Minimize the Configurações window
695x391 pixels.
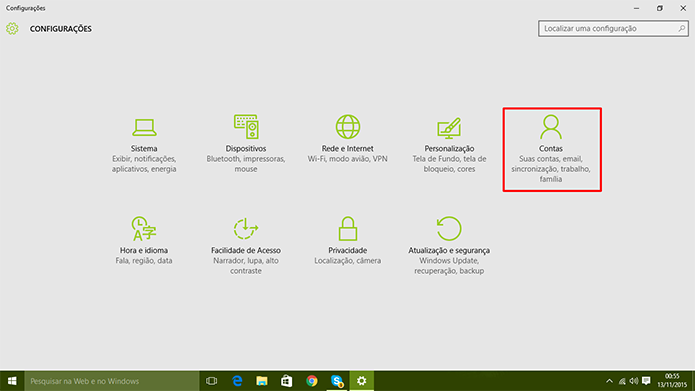[x=636, y=8]
